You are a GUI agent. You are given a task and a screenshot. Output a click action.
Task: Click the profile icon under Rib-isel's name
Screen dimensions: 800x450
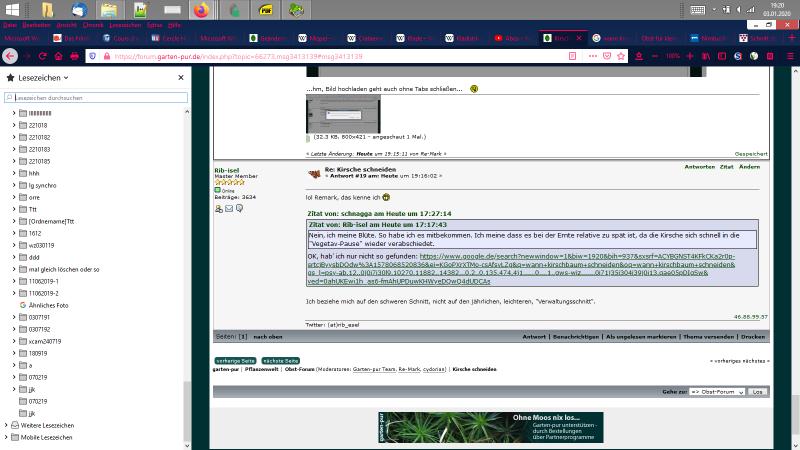pos(219,208)
